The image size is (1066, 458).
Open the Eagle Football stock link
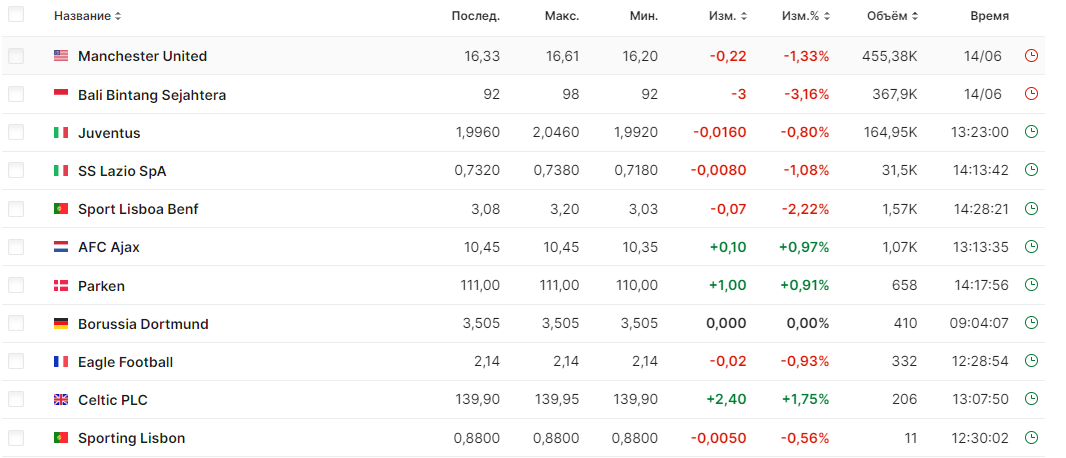126,362
